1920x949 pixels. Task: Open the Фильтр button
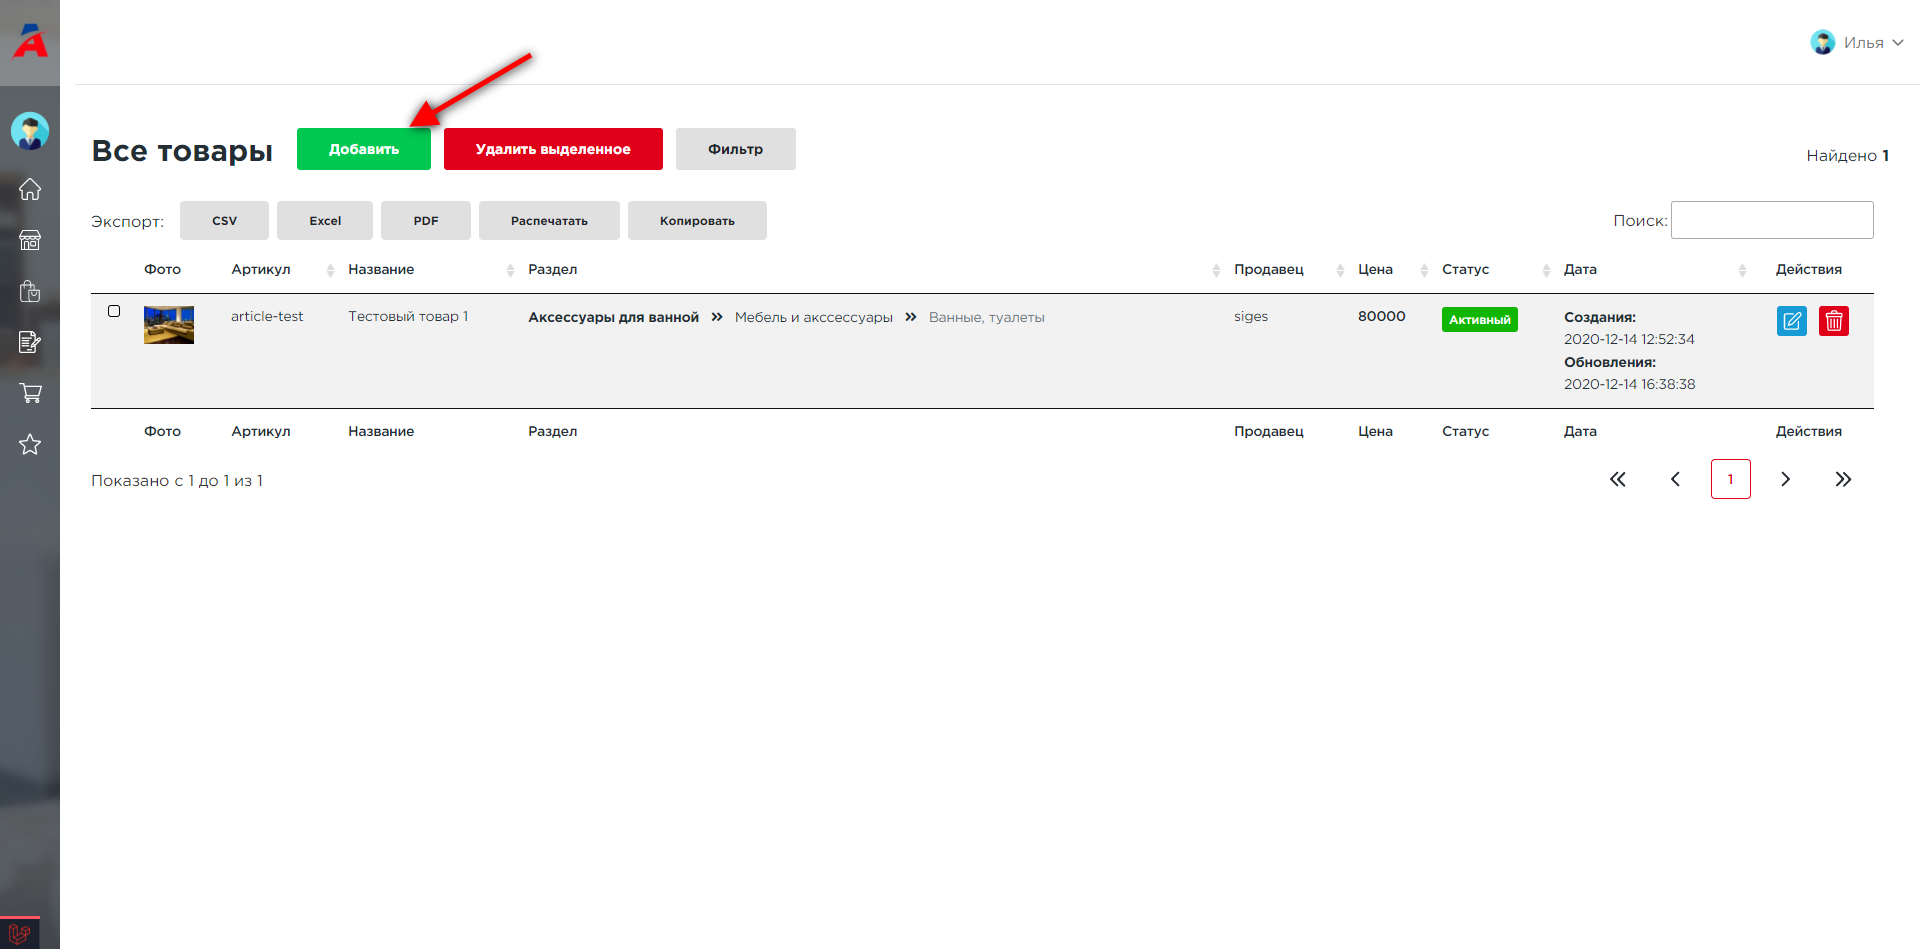point(736,149)
